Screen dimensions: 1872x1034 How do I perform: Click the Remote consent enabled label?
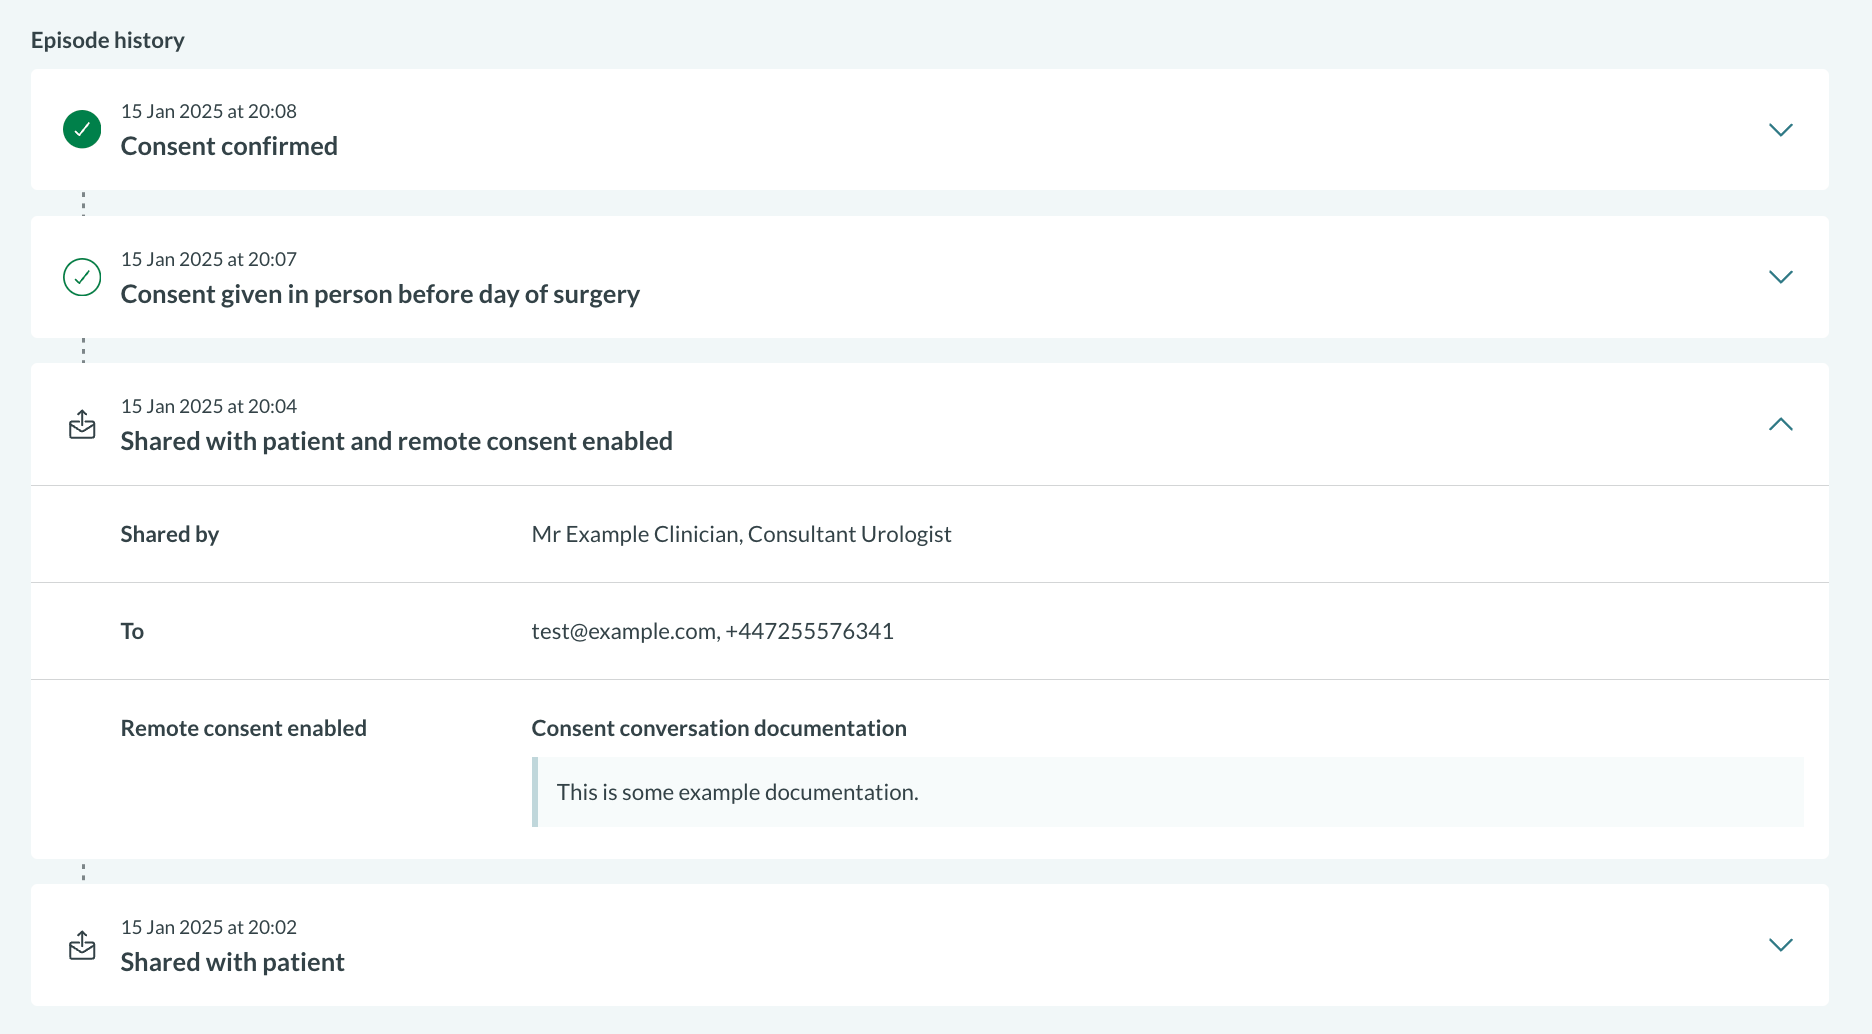pos(243,728)
